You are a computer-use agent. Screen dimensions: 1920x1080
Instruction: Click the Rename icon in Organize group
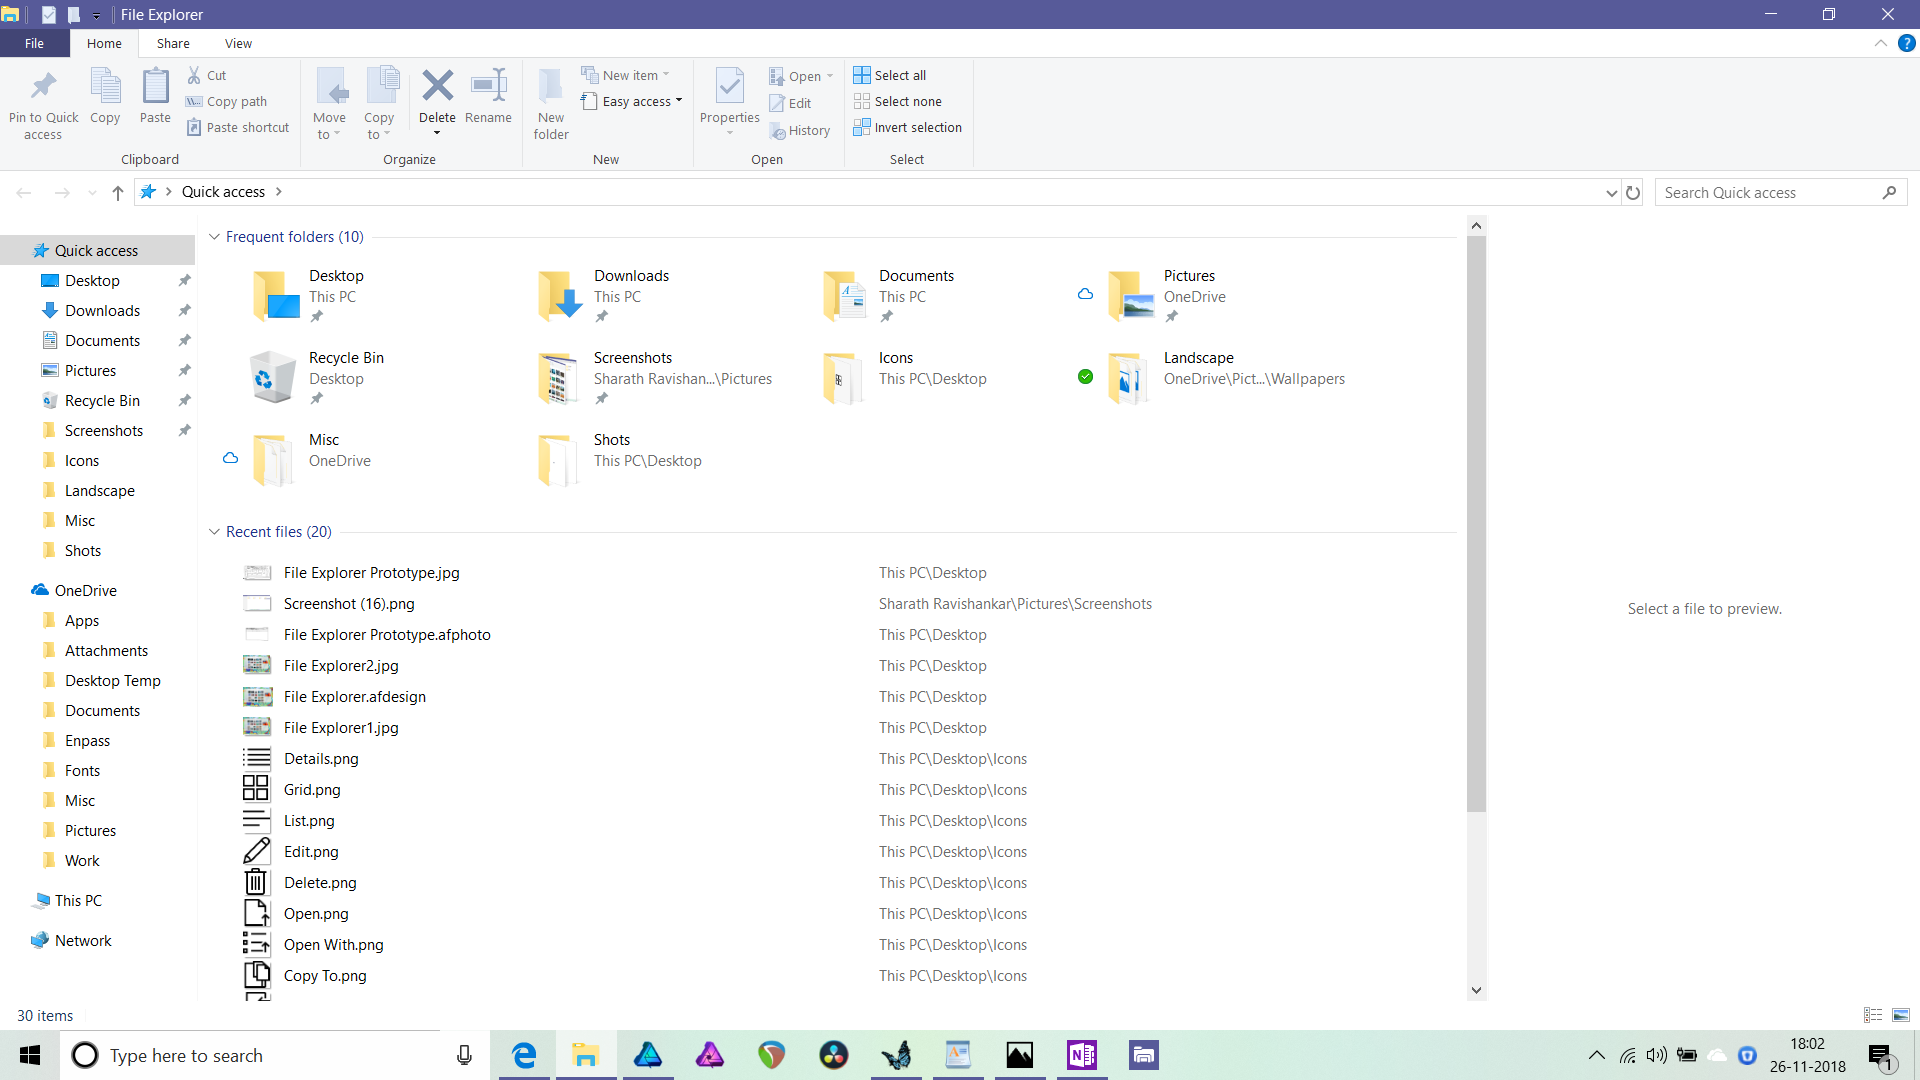click(x=488, y=87)
